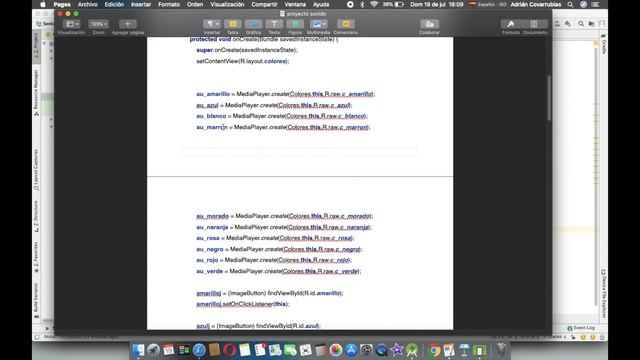Click the date and time display
The width and height of the screenshot is (640, 360).
click(x=437, y=4)
